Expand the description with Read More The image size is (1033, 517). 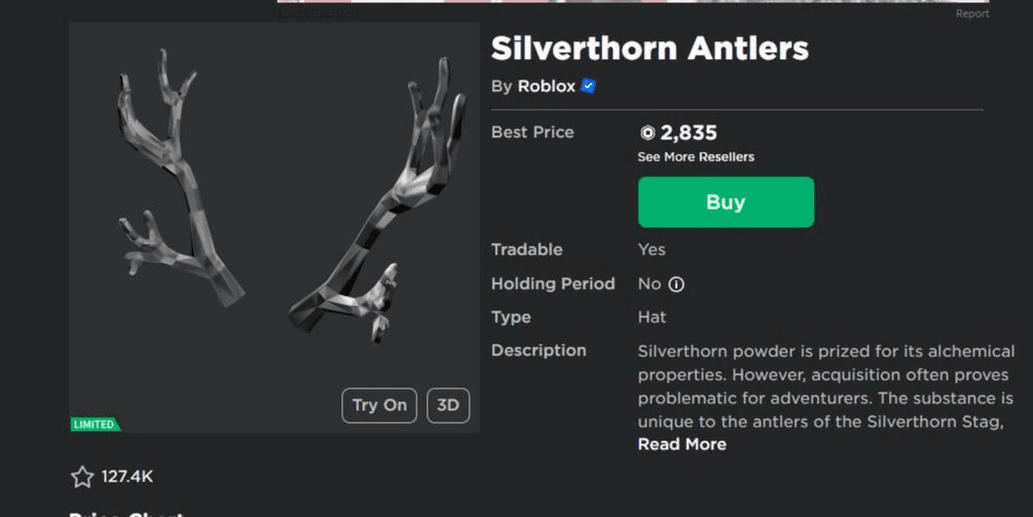[x=682, y=445]
